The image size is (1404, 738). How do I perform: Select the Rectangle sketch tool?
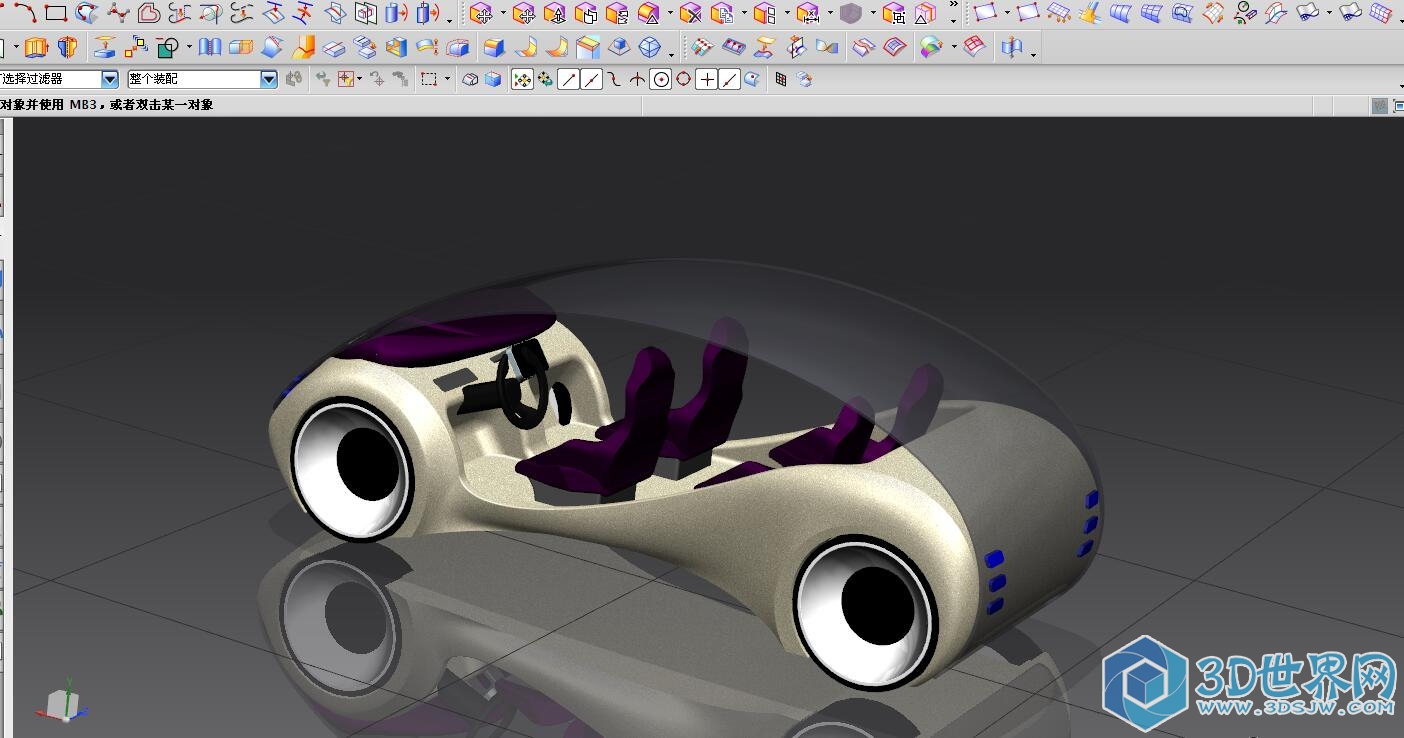56,13
